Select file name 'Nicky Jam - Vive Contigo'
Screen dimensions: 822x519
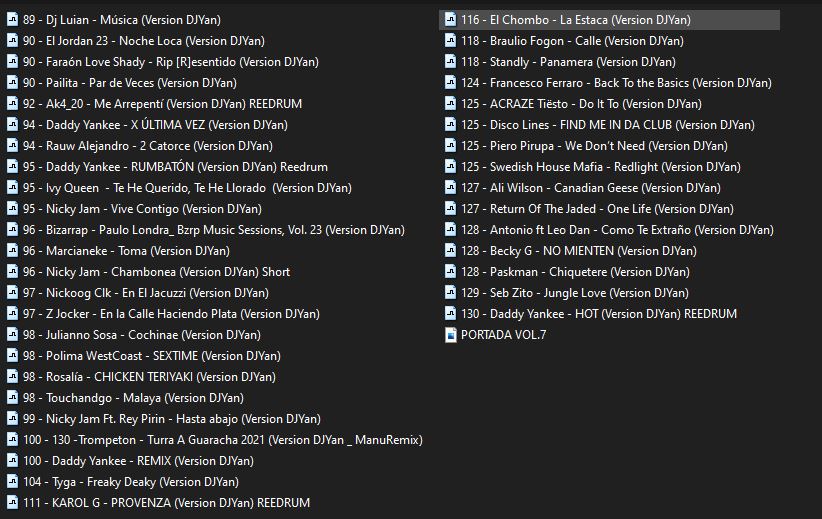(x=142, y=209)
